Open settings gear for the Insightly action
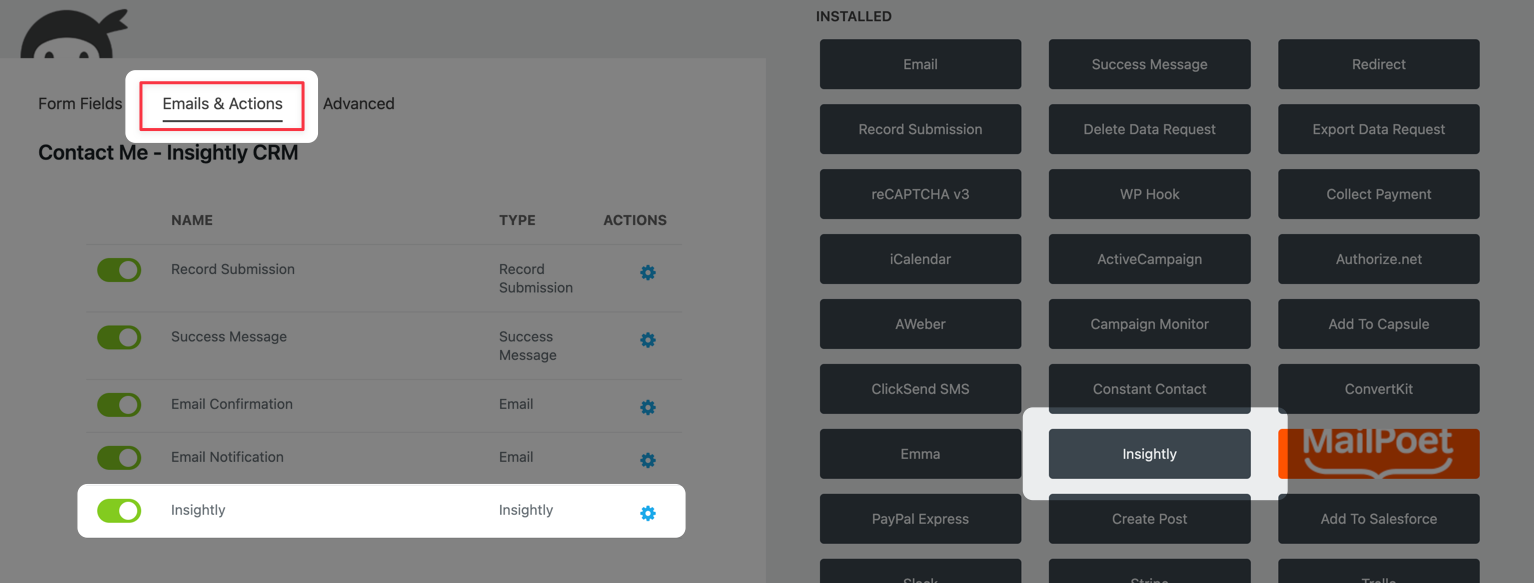Image resolution: width=1534 pixels, height=583 pixels. (x=647, y=513)
